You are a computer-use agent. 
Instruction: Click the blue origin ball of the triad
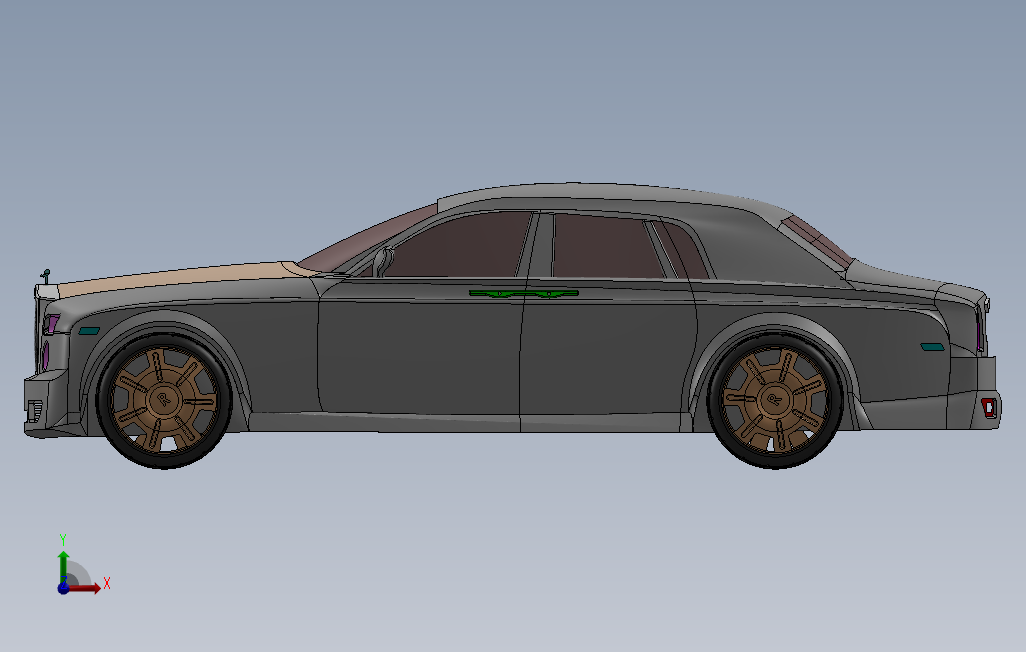(63, 587)
